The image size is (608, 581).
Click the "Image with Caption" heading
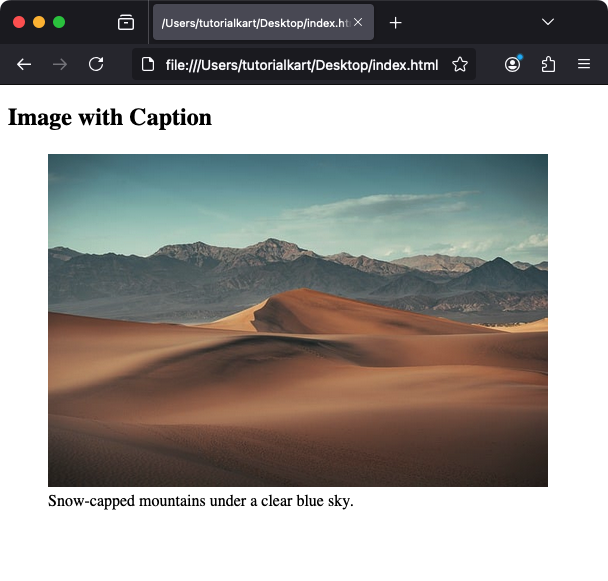coord(110,118)
